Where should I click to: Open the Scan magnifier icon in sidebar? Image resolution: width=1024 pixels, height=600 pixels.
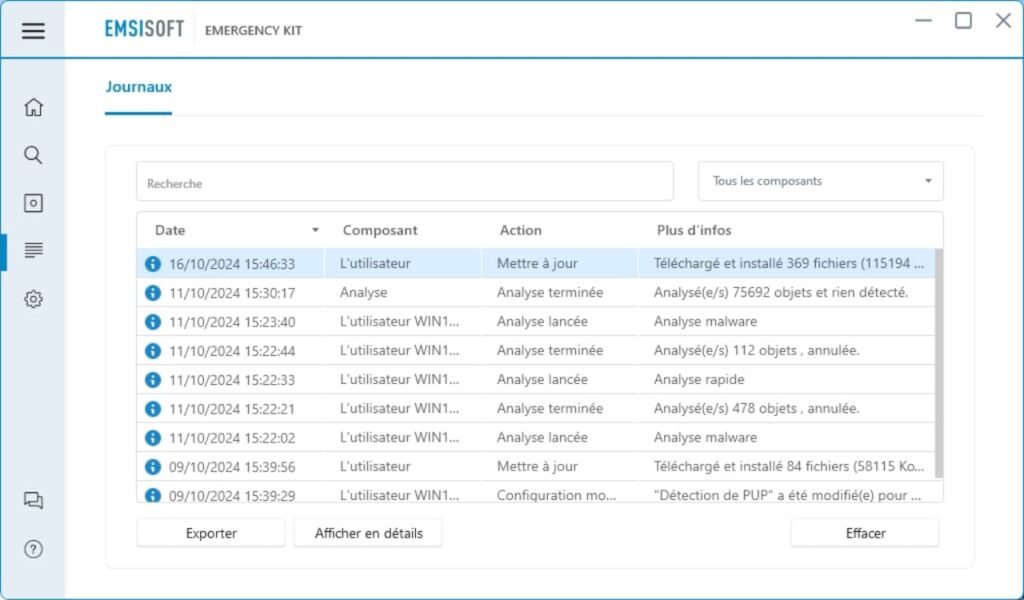coord(33,155)
